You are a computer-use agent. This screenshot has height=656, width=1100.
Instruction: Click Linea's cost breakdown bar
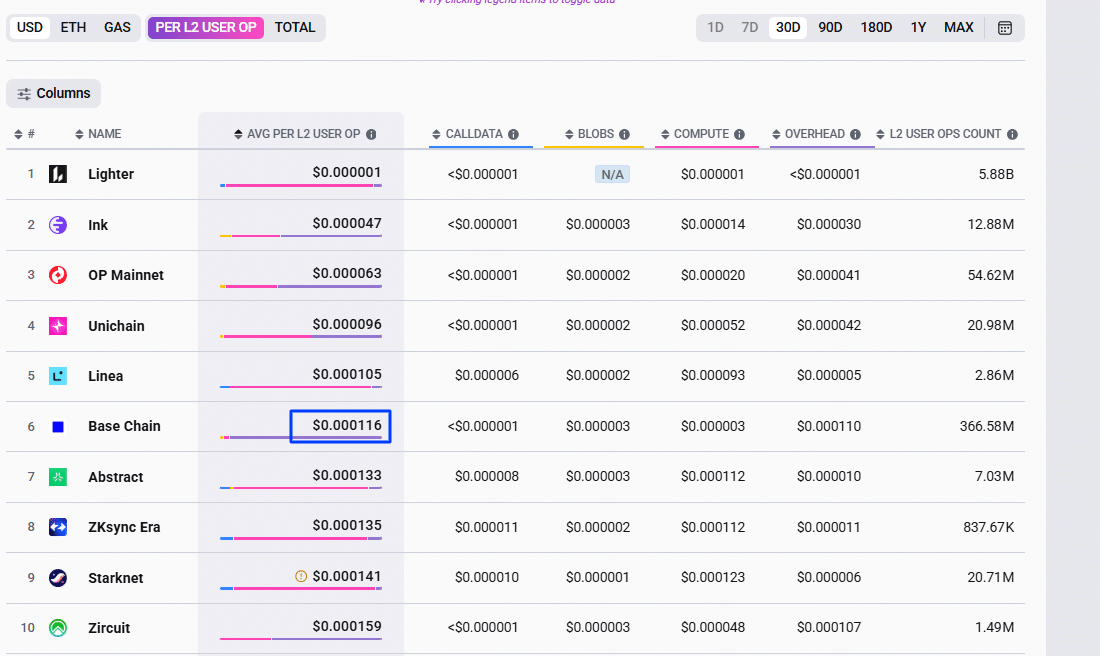(301, 387)
